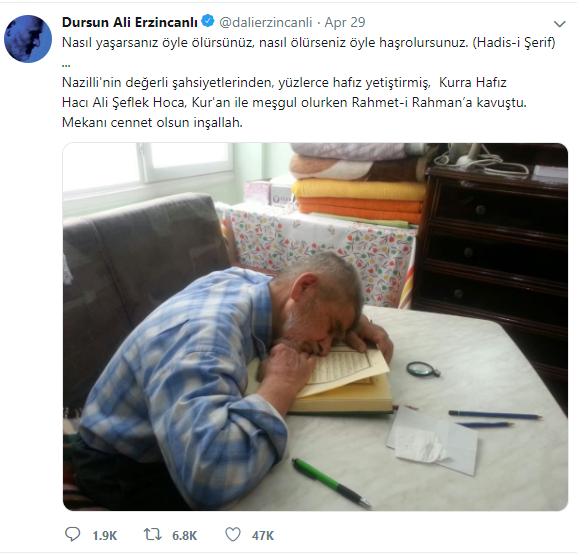Image resolution: width=577 pixels, height=553 pixels.
Task: Click the 6.8K retweet count
Action: tap(185, 536)
